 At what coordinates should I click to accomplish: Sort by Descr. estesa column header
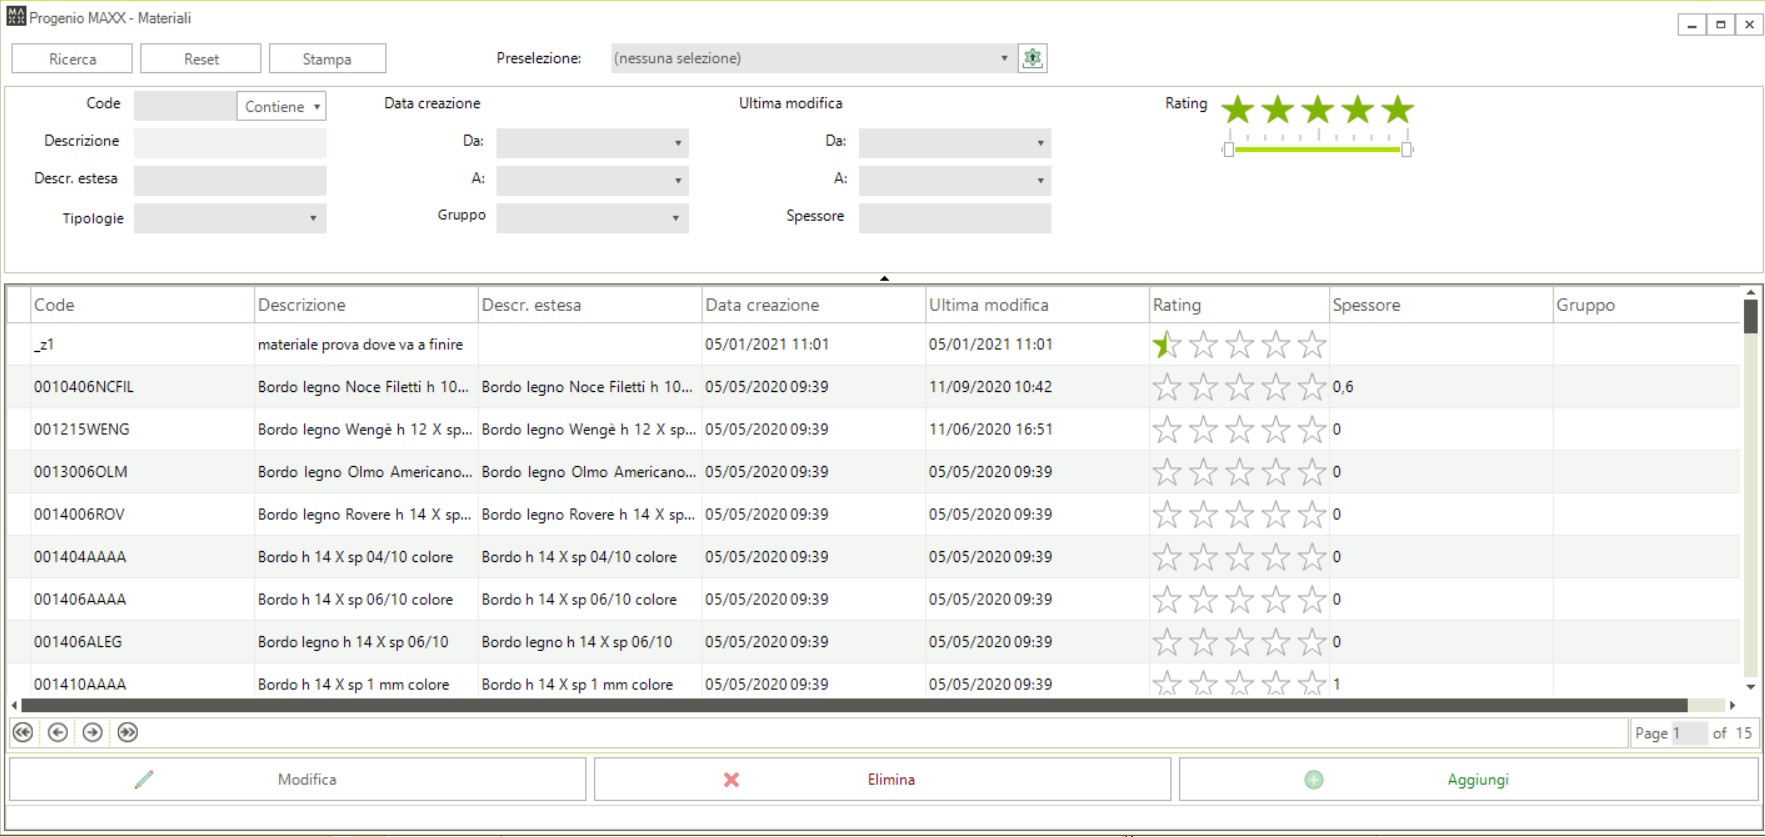(590, 305)
